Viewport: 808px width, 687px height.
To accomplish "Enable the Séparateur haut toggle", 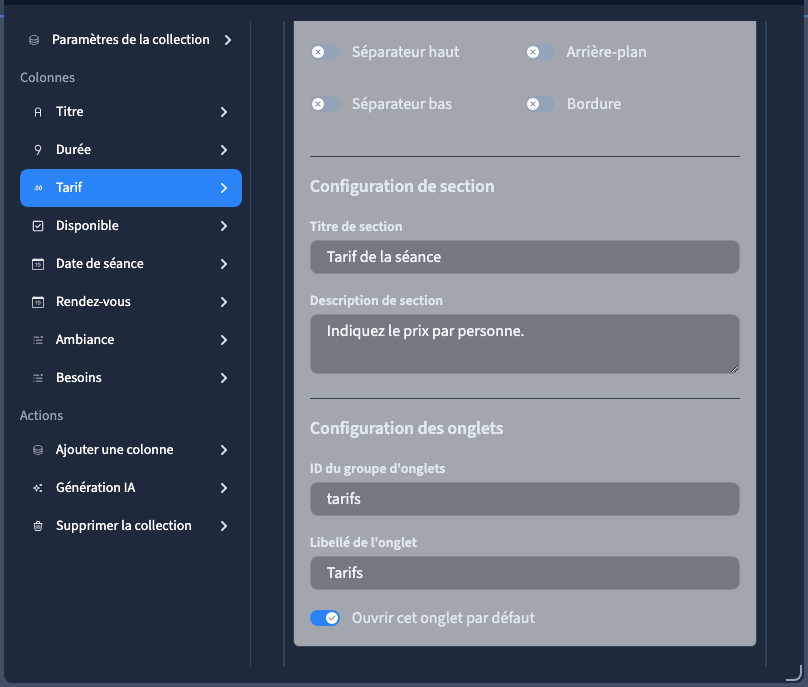I will point(325,52).
